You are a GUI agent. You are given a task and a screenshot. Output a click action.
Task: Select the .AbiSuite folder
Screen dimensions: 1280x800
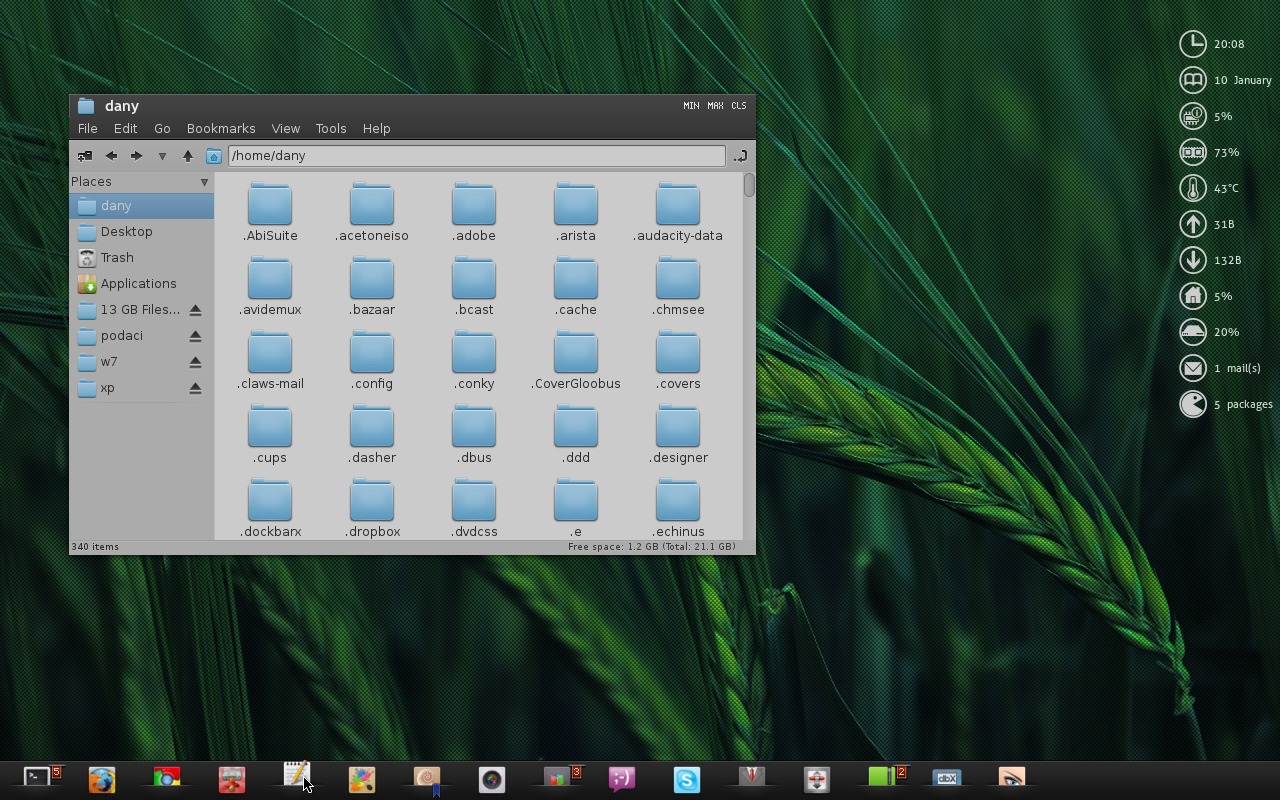coord(270,212)
